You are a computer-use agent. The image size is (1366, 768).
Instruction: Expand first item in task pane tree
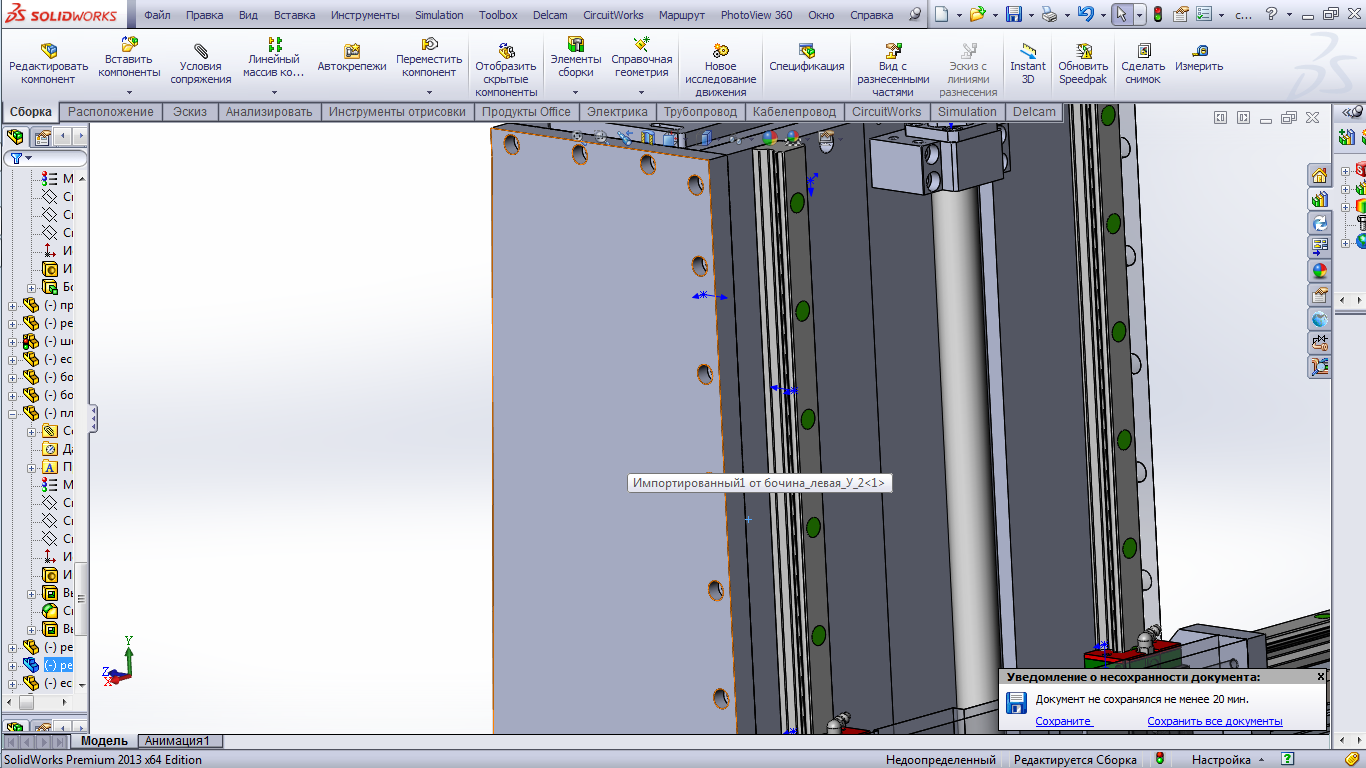pyautogui.click(x=1346, y=171)
